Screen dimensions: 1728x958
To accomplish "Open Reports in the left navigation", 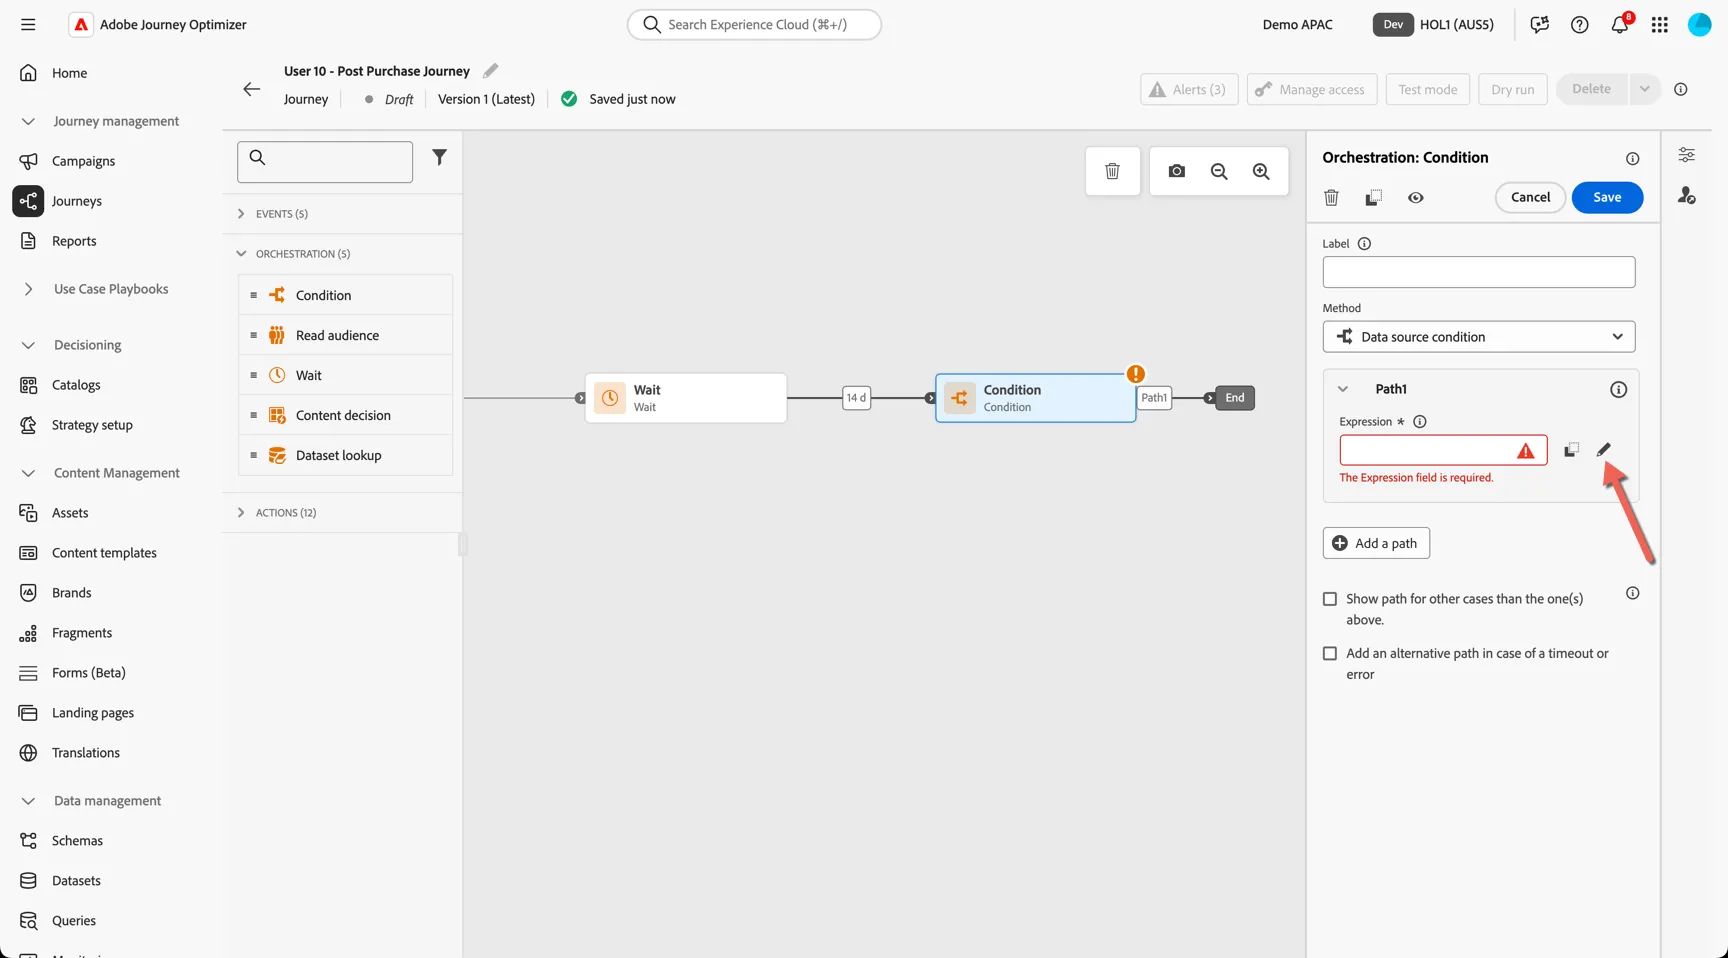I will [x=74, y=241].
